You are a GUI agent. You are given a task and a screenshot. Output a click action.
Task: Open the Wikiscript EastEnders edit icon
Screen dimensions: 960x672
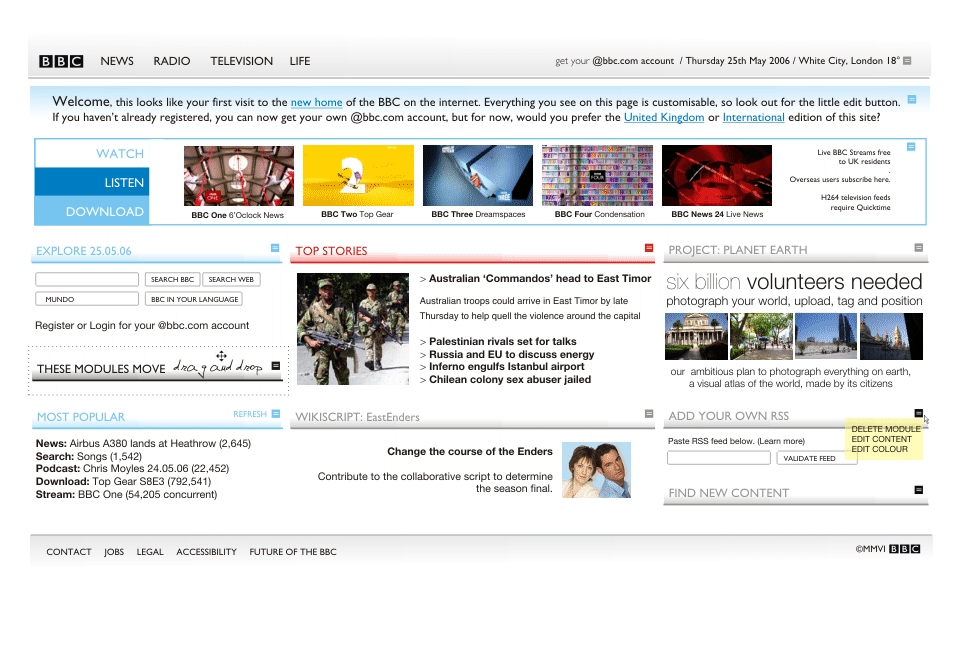coord(649,414)
